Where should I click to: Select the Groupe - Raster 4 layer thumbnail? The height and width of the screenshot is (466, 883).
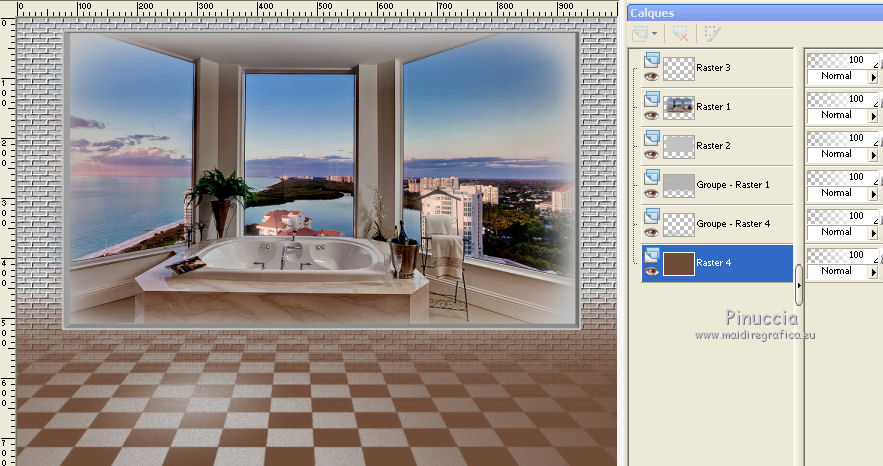[679, 225]
